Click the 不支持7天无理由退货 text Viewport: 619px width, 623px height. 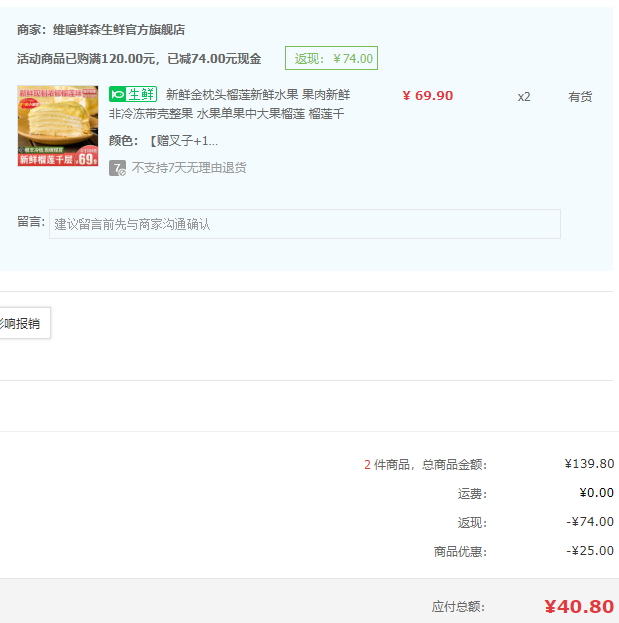(189, 168)
